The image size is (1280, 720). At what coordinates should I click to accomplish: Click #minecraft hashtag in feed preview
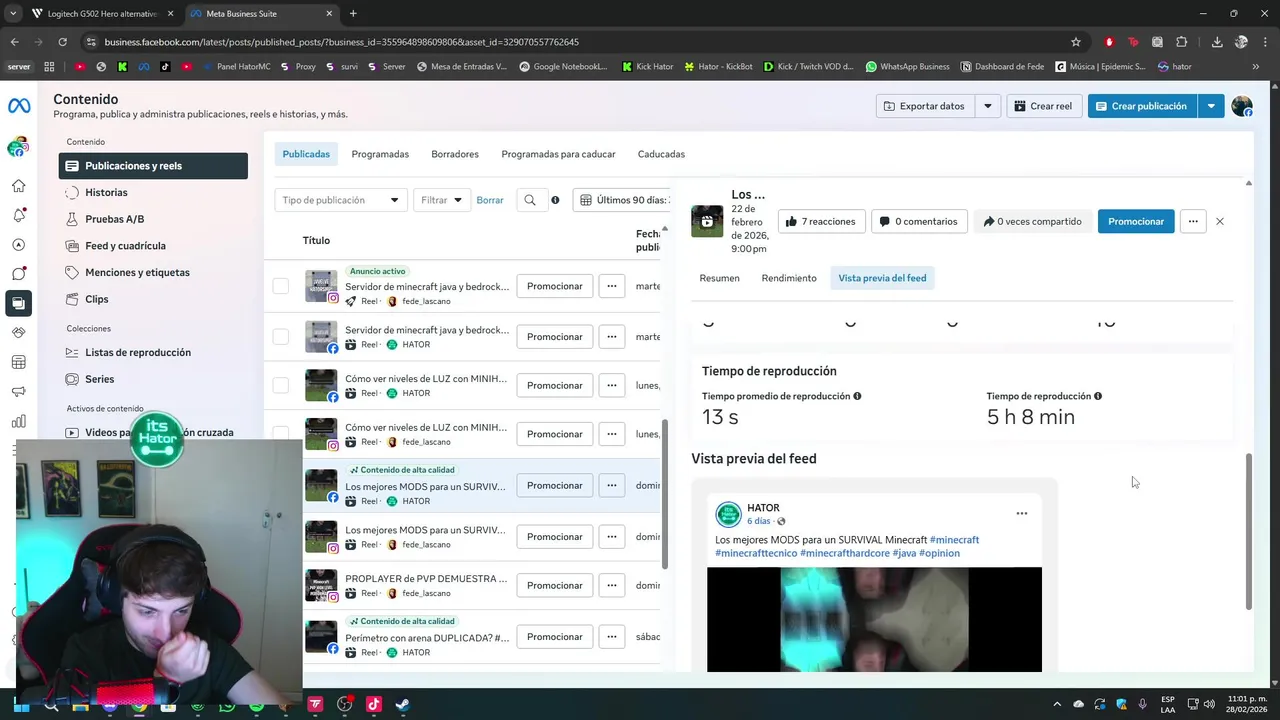point(954,540)
